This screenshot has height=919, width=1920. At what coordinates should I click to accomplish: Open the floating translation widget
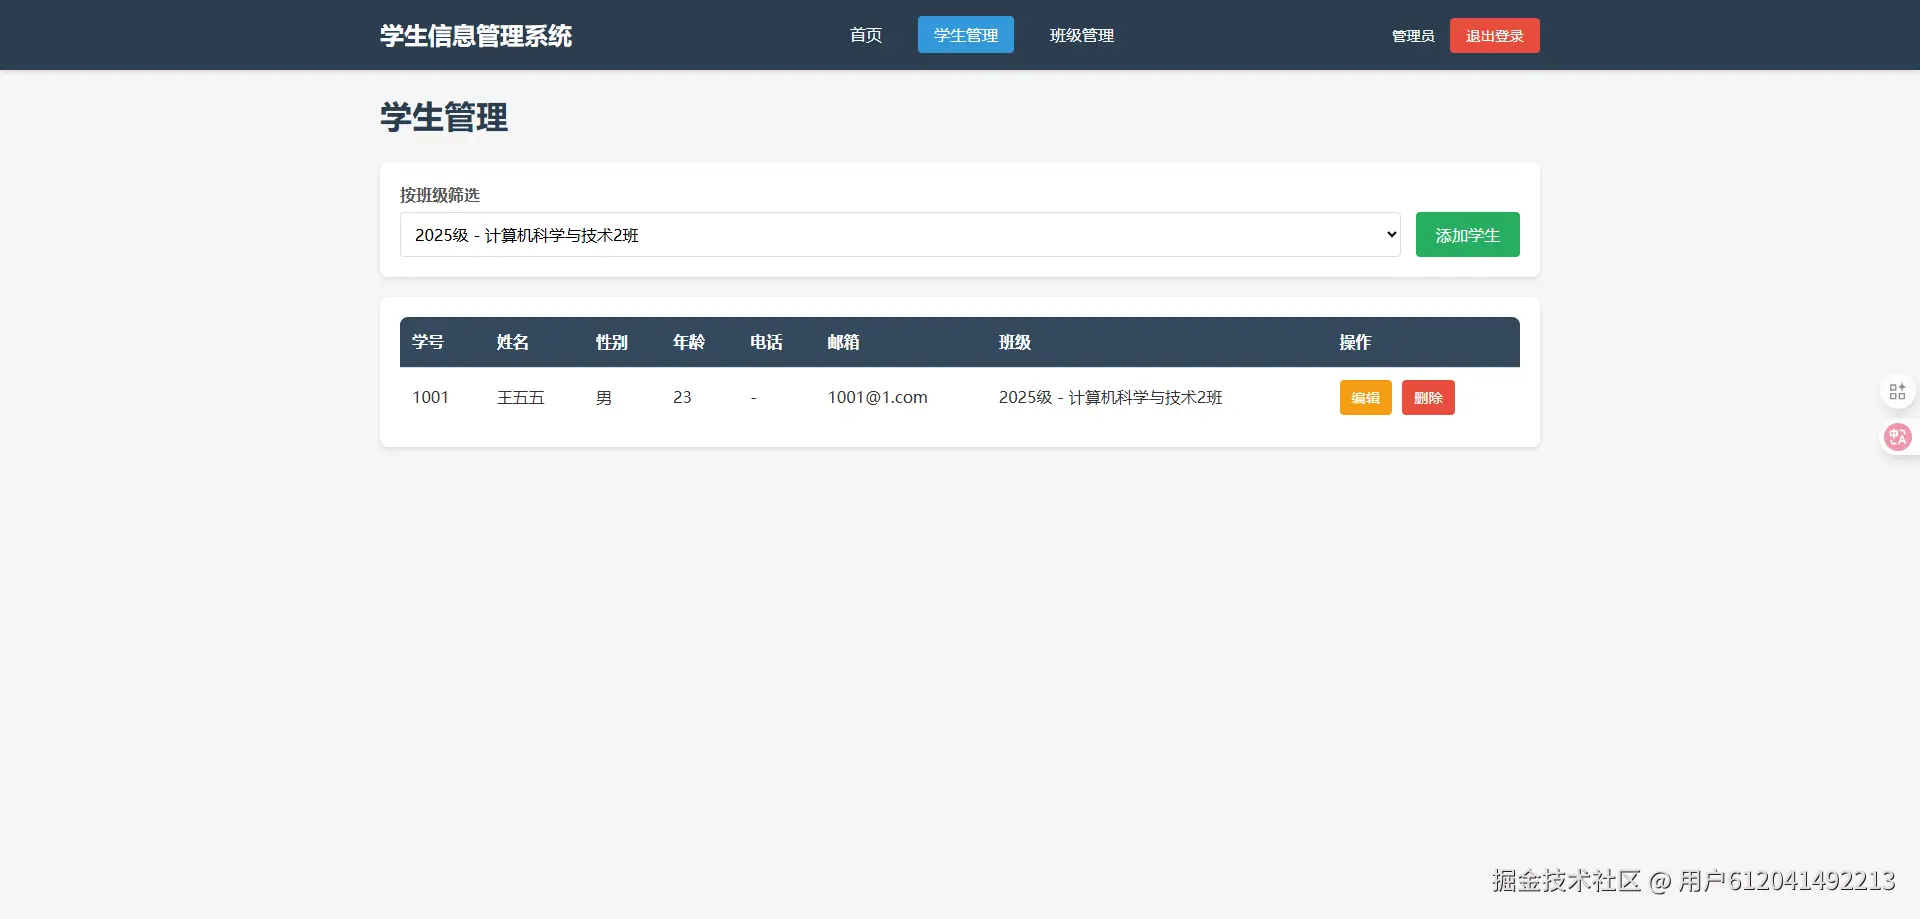[x=1897, y=437]
